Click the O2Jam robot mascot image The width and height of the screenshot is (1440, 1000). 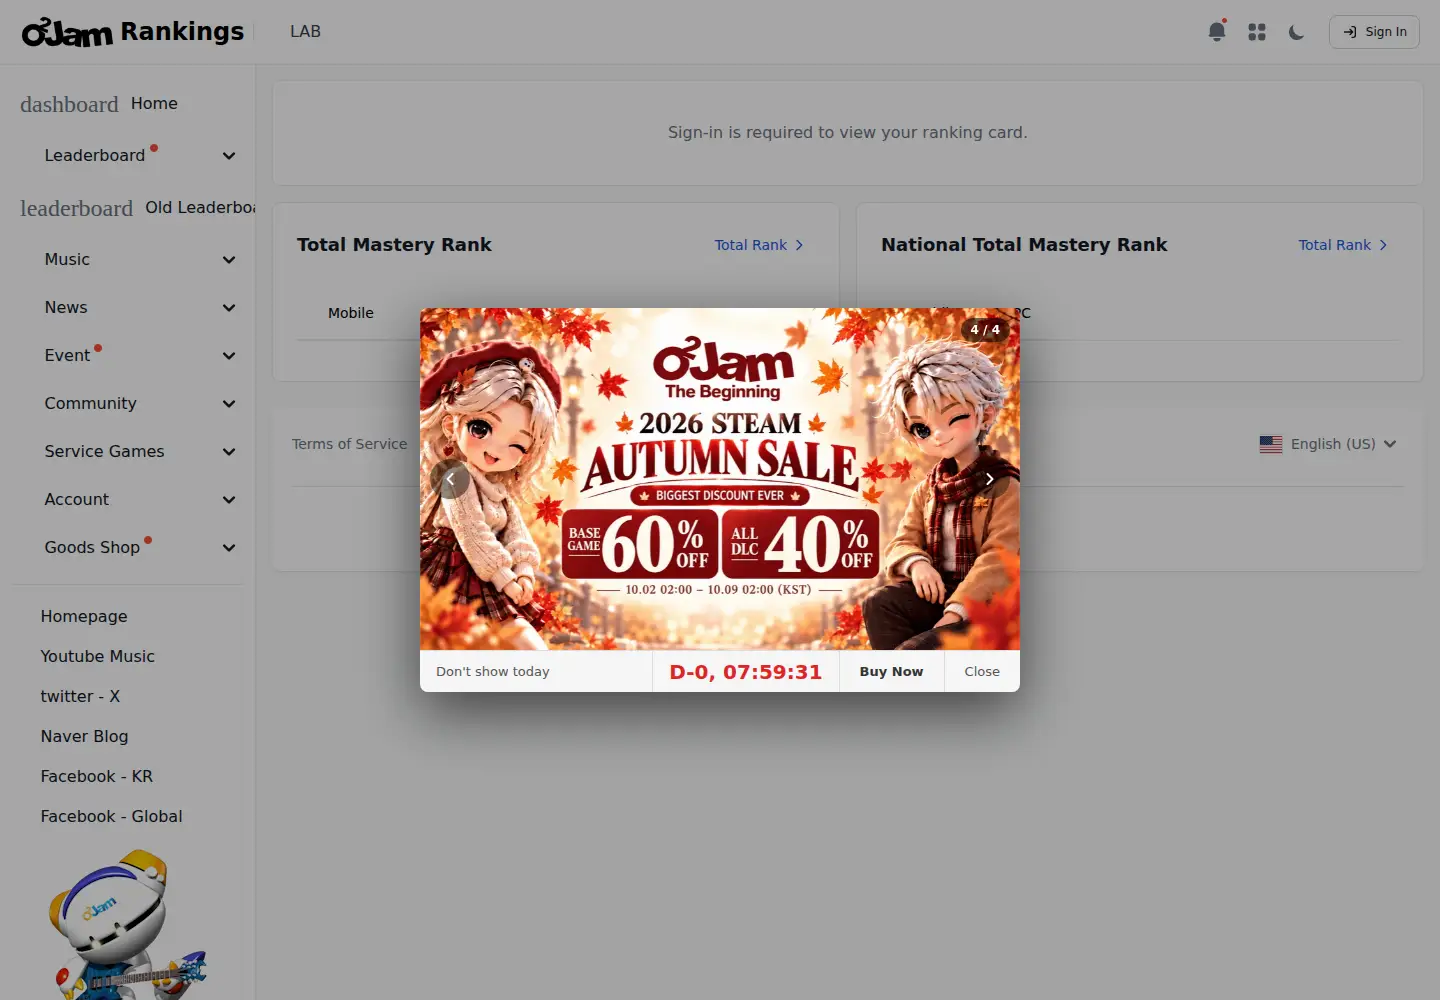[127, 925]
